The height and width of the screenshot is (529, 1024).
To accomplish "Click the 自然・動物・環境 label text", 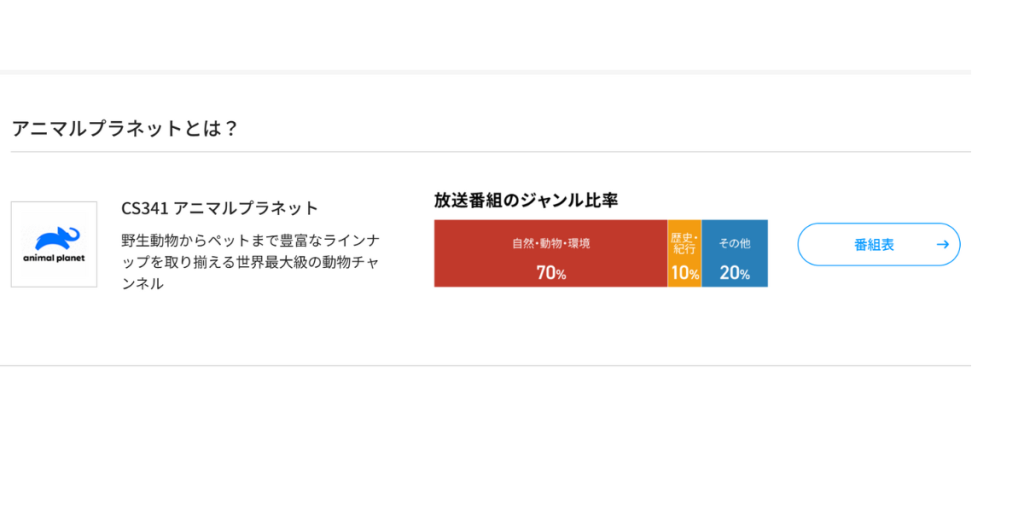I will [x=551, y=243].
